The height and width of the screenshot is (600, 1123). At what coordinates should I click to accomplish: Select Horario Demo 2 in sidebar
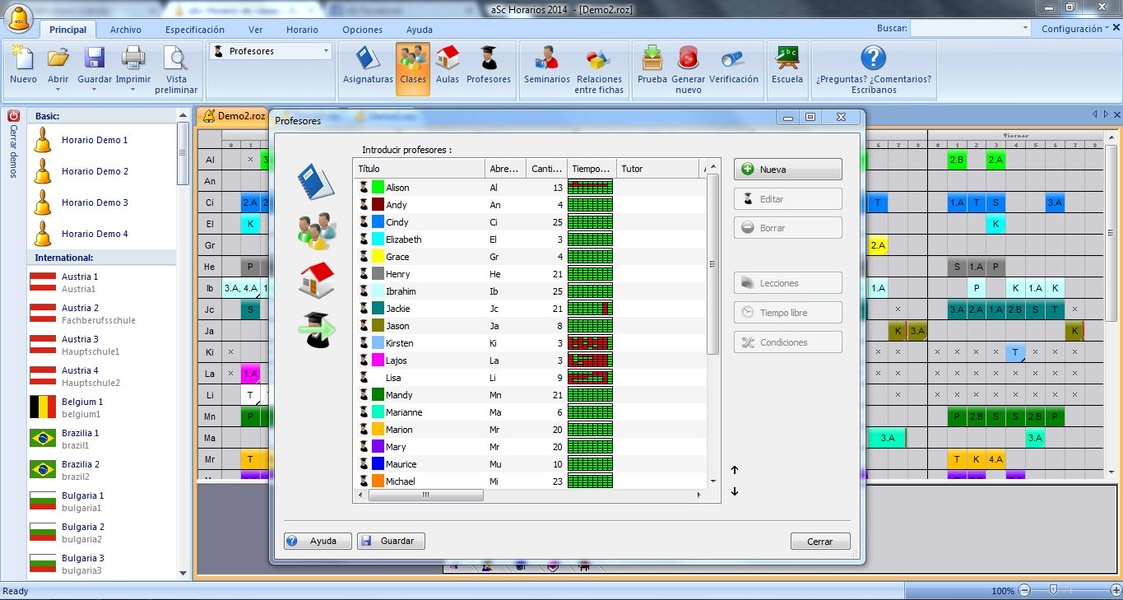[x=94, y=172]
